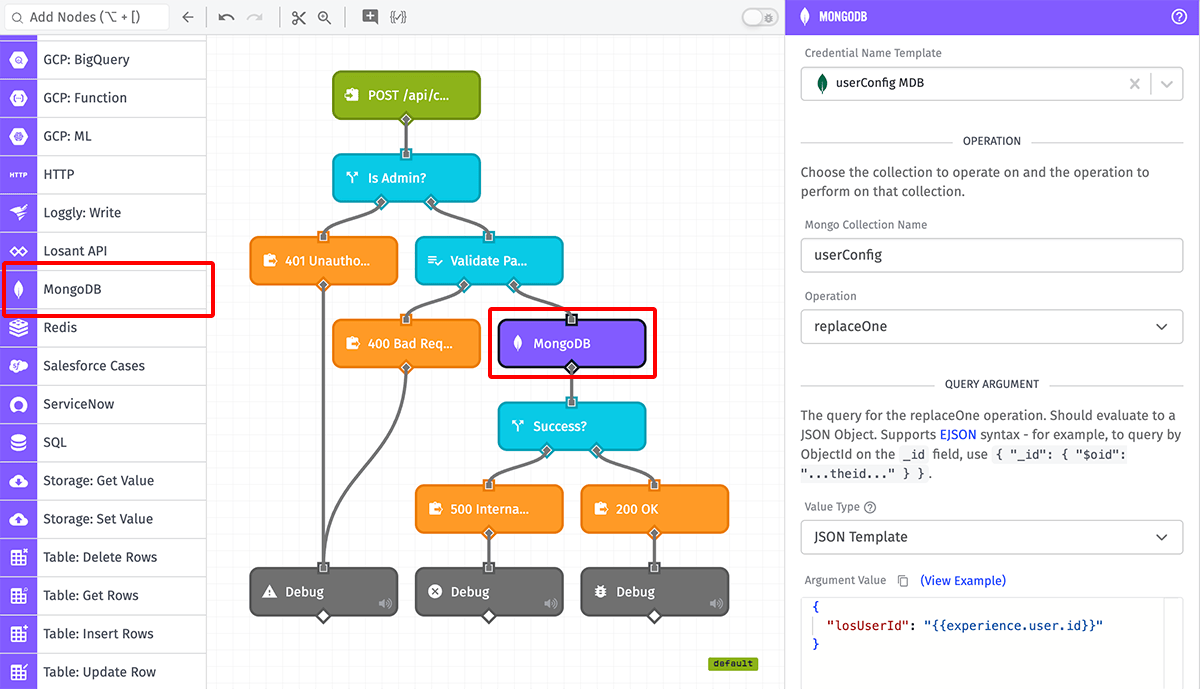Click the Table: Update Row icon
The width and height of the screenshot is (1200, 689).
click(x=18, y=672)
